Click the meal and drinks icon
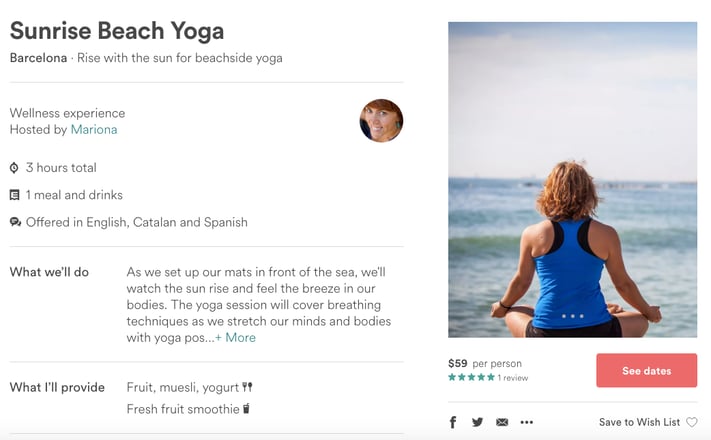Screen dimensions: 711x440 point(15,195)
